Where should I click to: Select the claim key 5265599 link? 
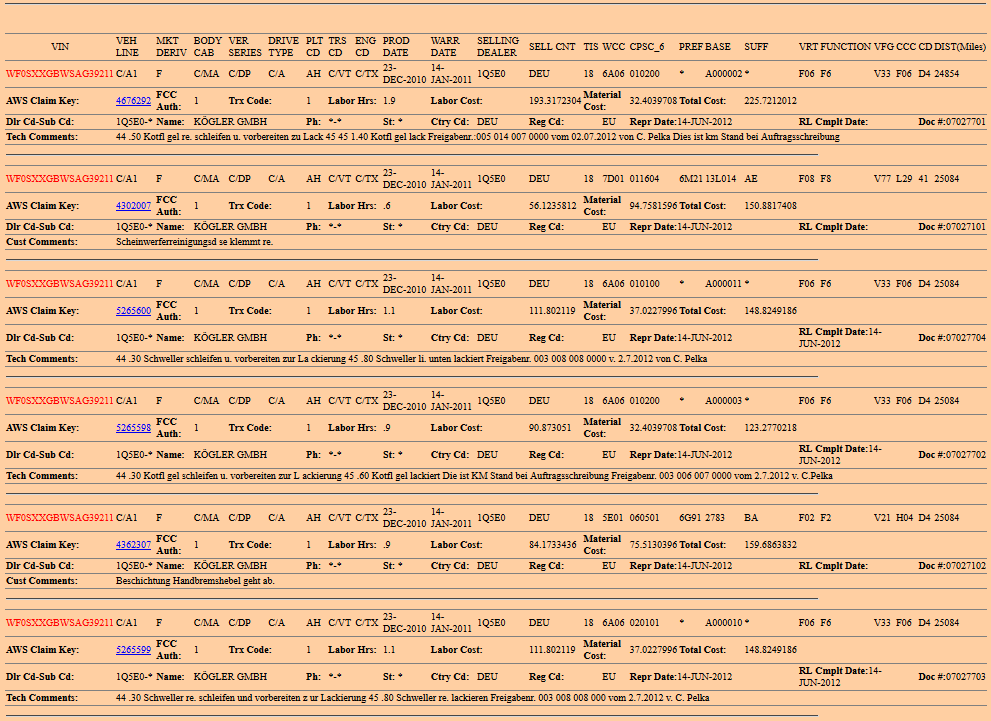click(133, 650)
